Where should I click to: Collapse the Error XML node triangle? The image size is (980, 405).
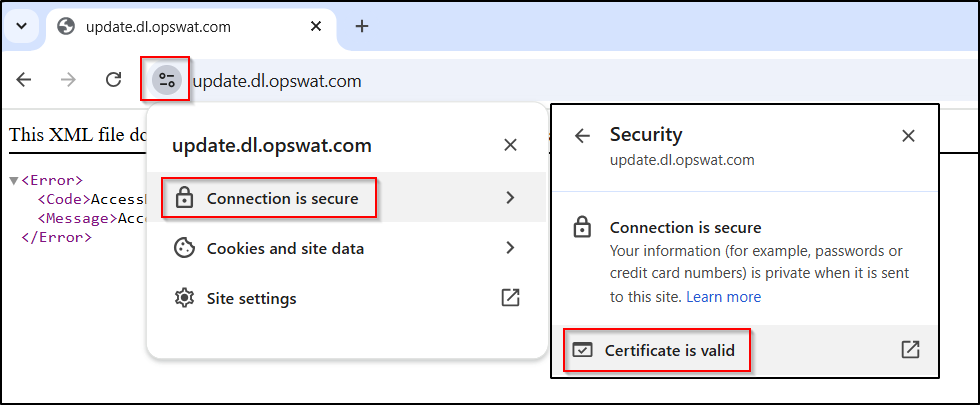[x=14, y=181]
